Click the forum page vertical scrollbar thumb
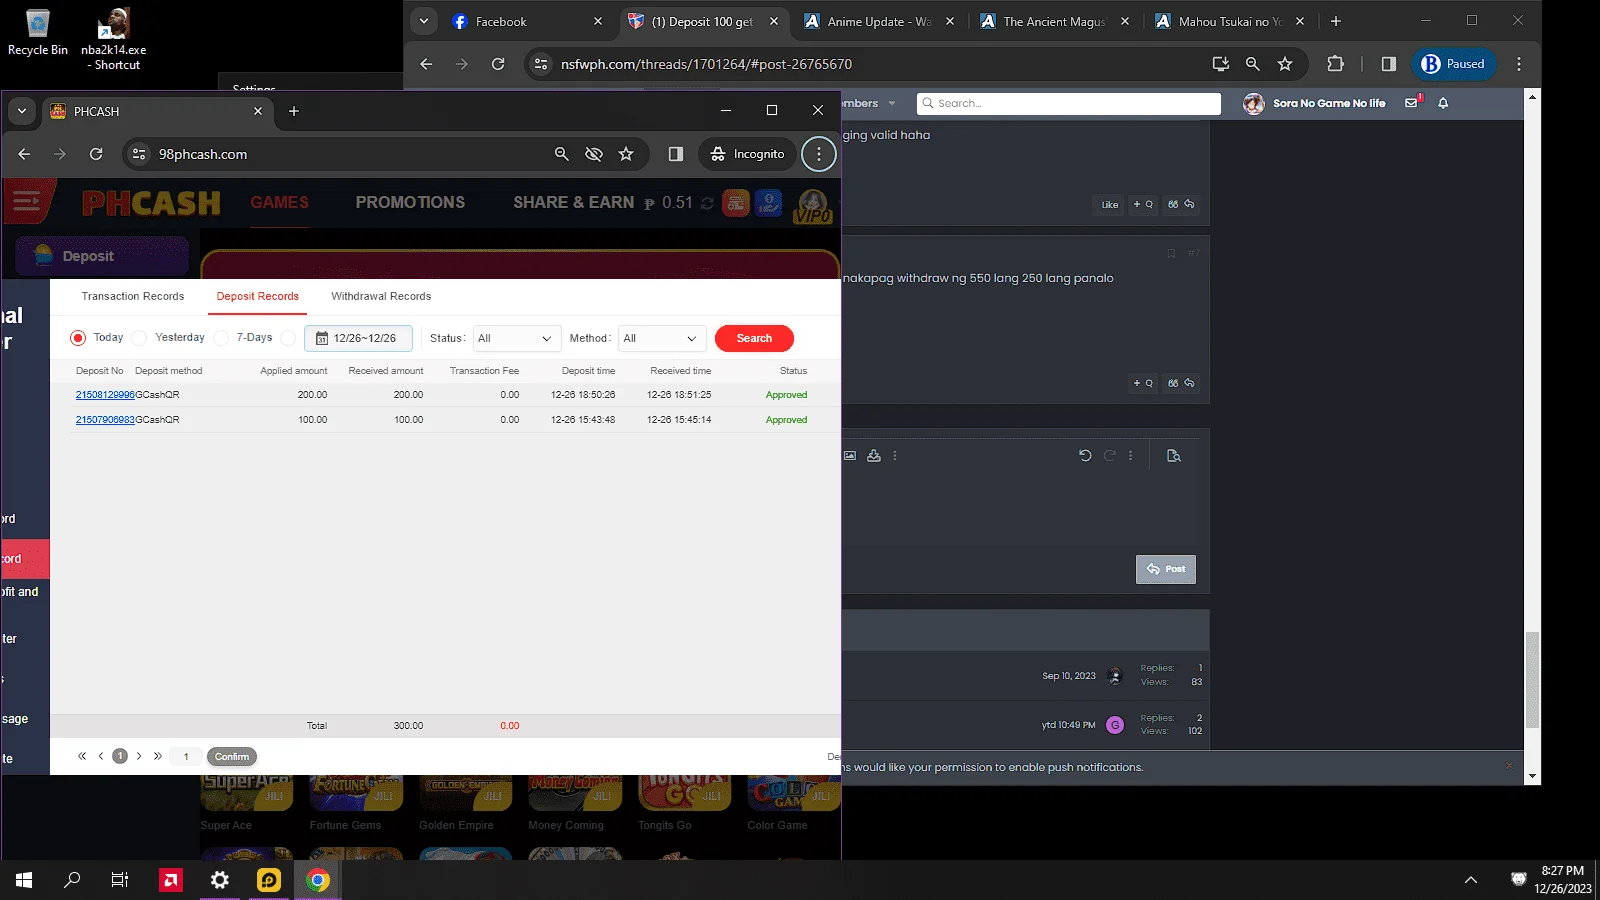The image size is (1600, 900). (x=1532, y=680)
